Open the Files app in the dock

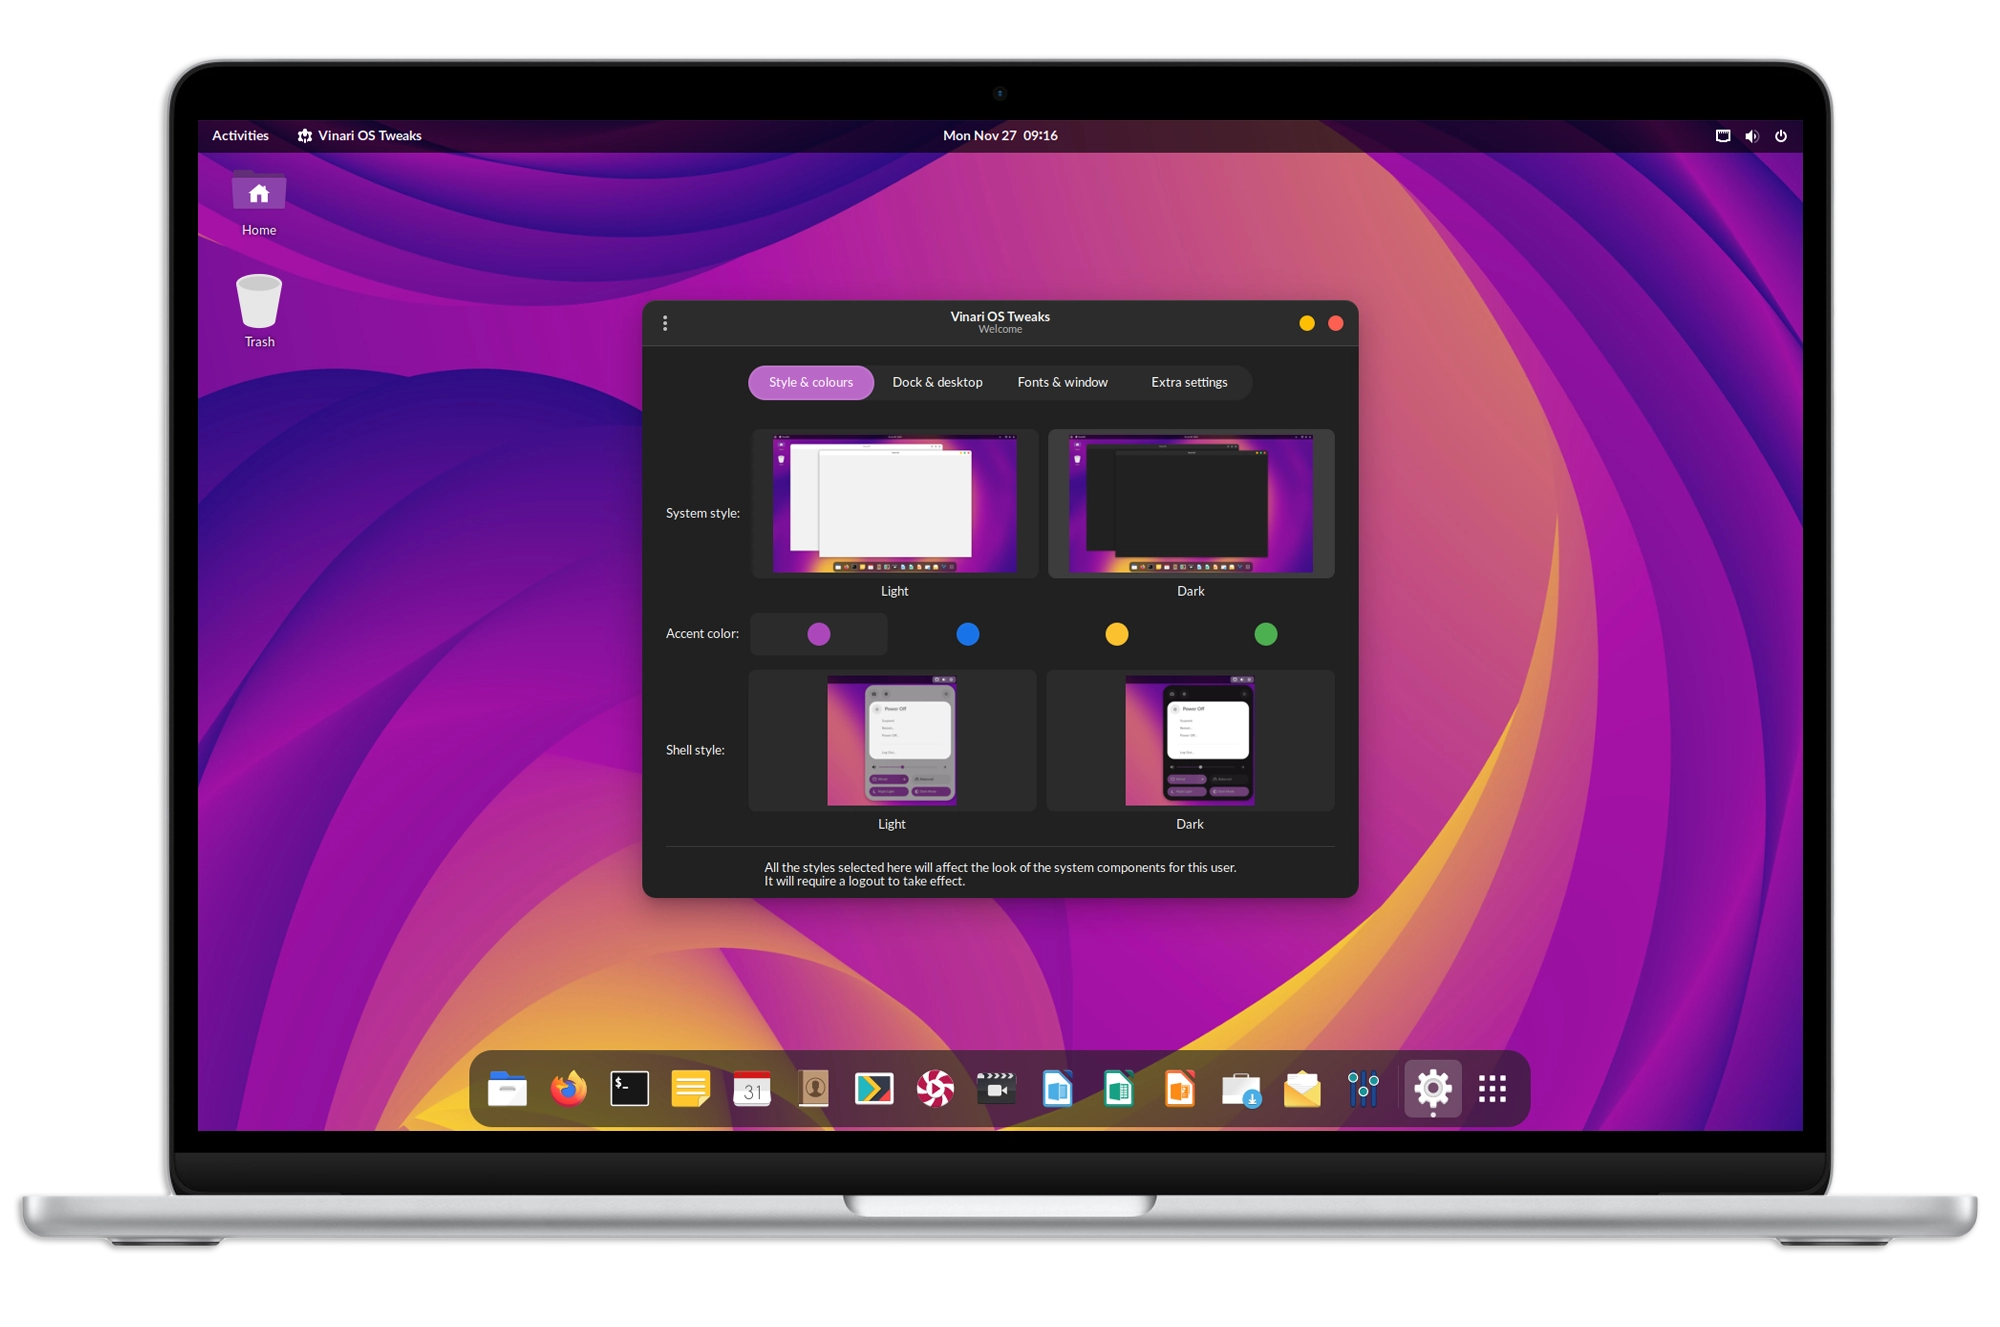point(507,1088)
